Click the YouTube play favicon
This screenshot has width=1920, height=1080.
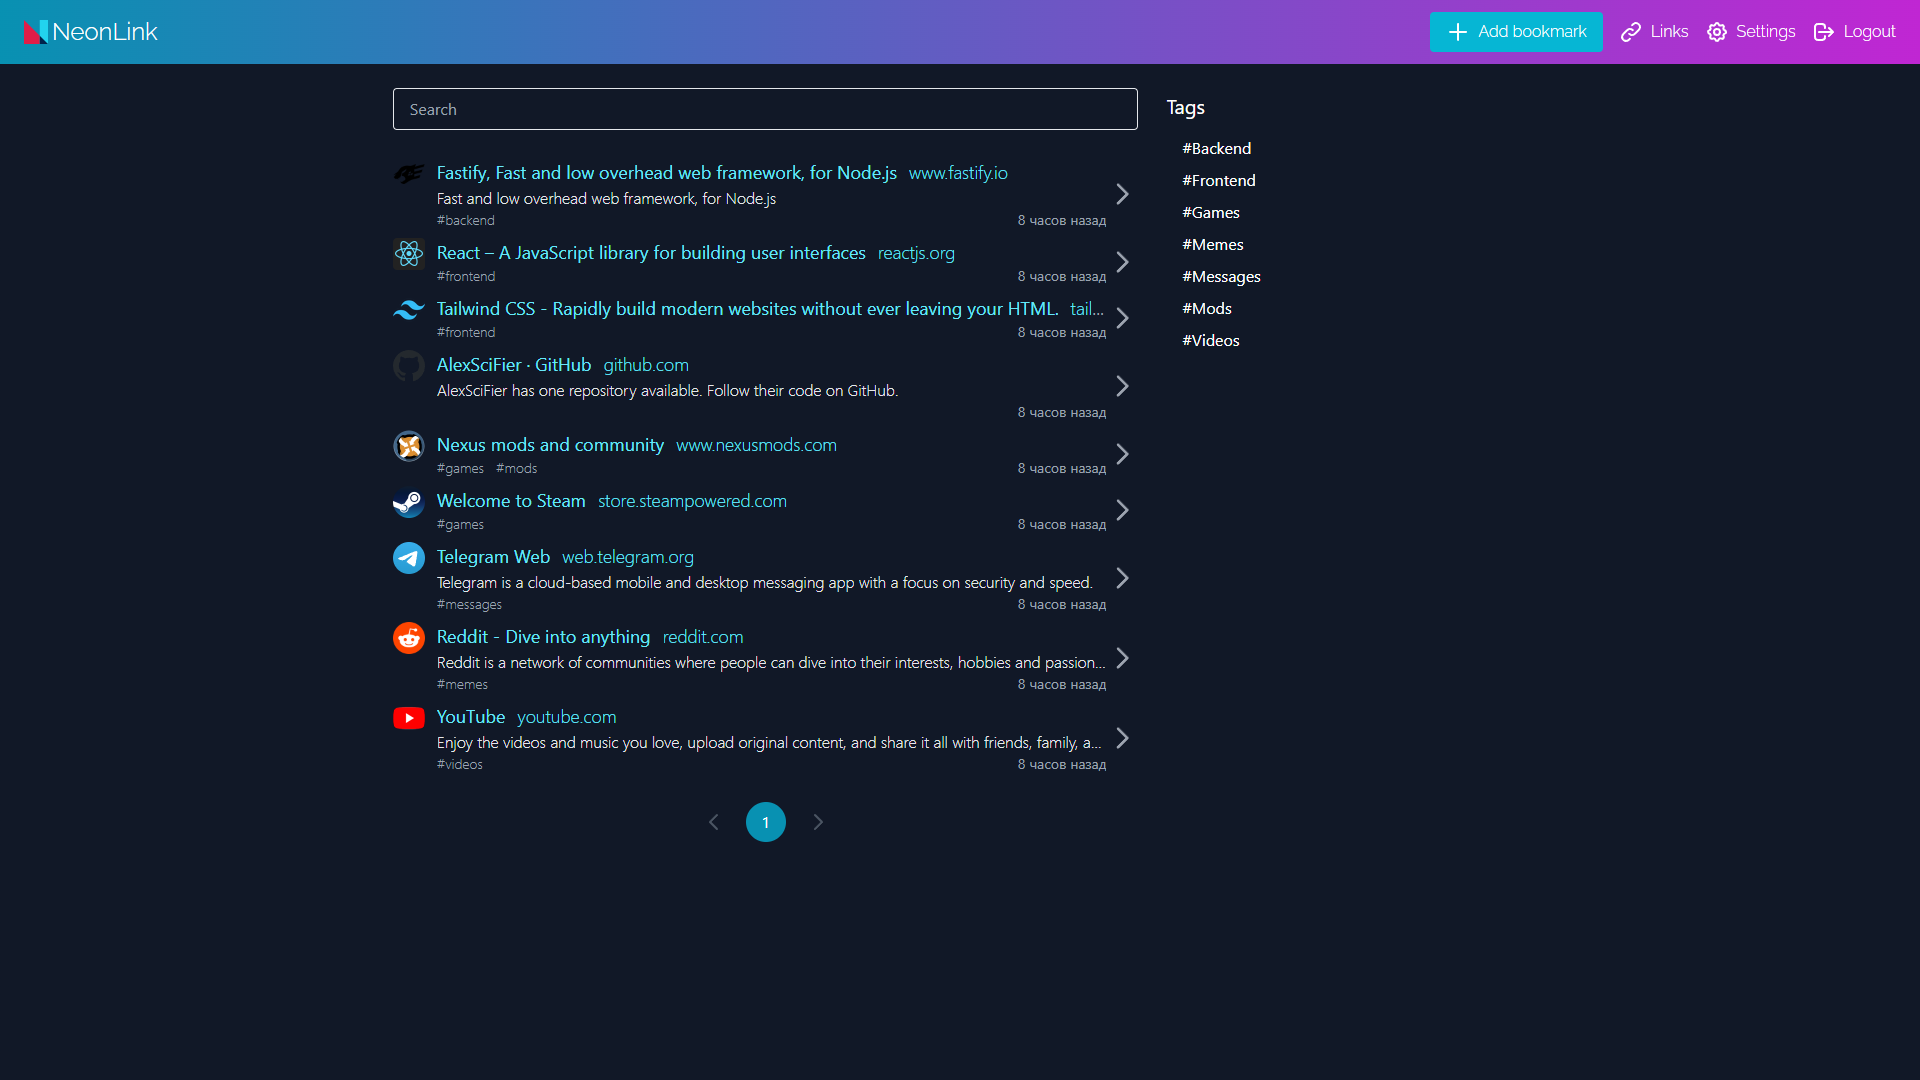coord(408,718)
